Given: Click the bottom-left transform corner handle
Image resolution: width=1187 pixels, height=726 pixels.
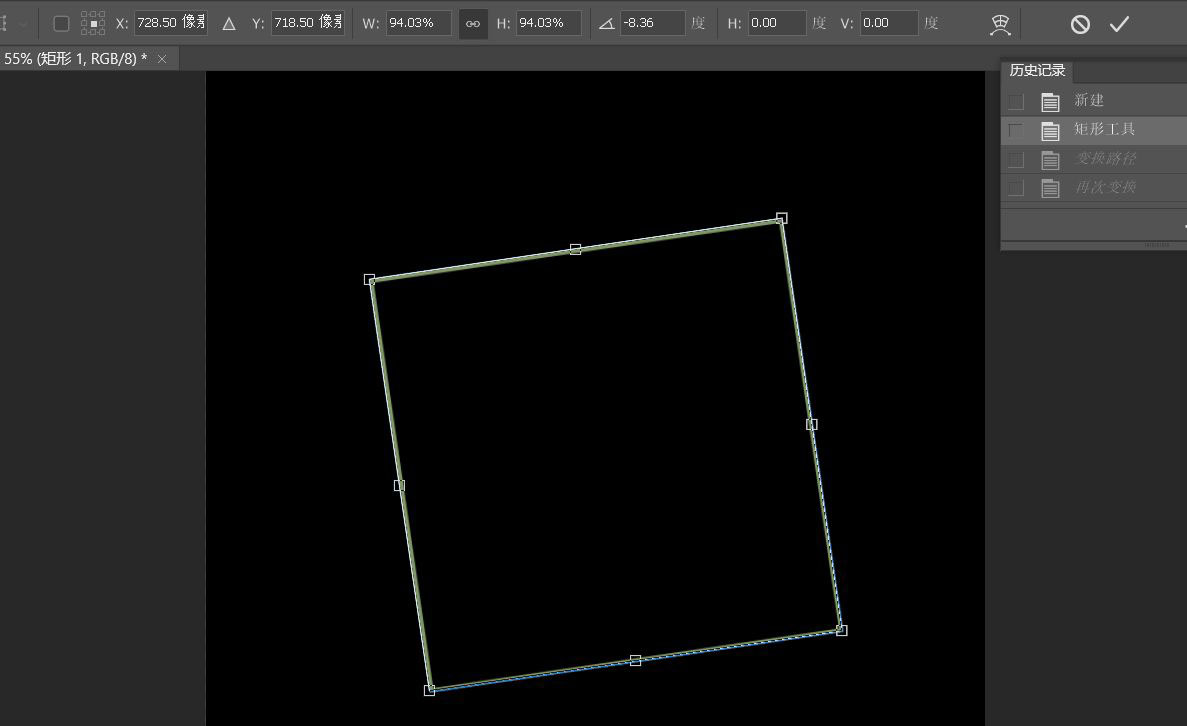Looking at the screenshot, I should (x=429, y=690).
